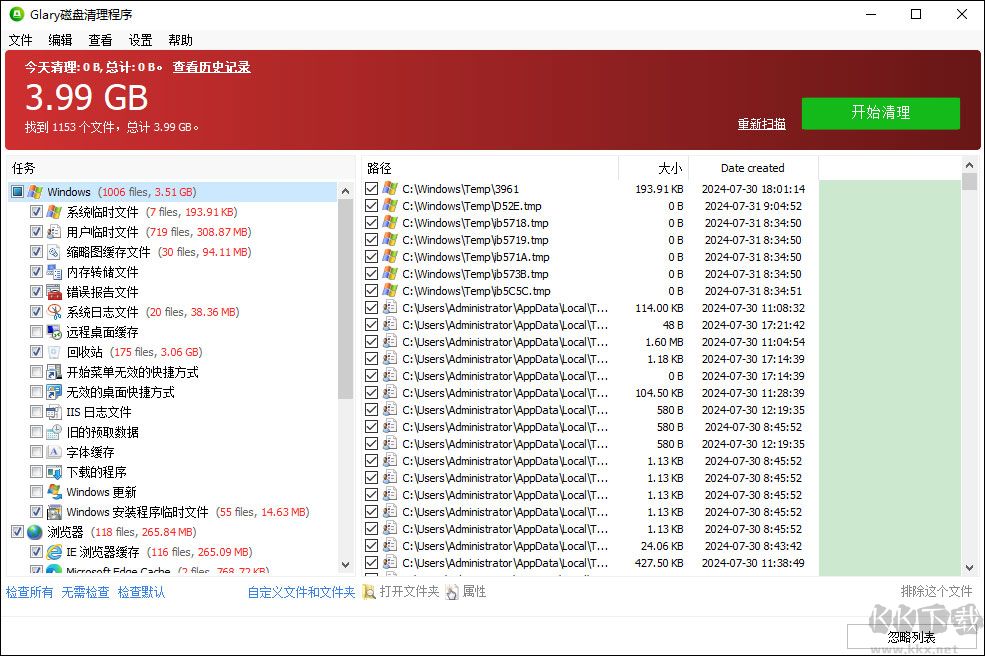Click the 字体缓存 icon

pos(55,452)
